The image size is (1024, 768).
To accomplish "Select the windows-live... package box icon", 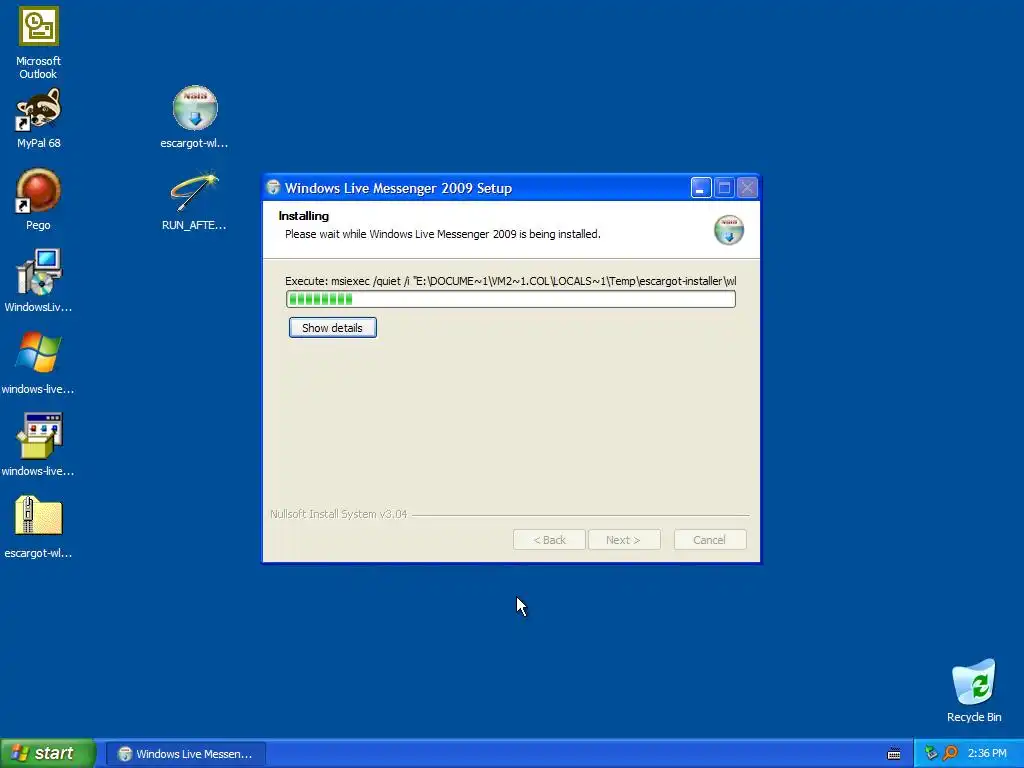I will coord(39,445).
